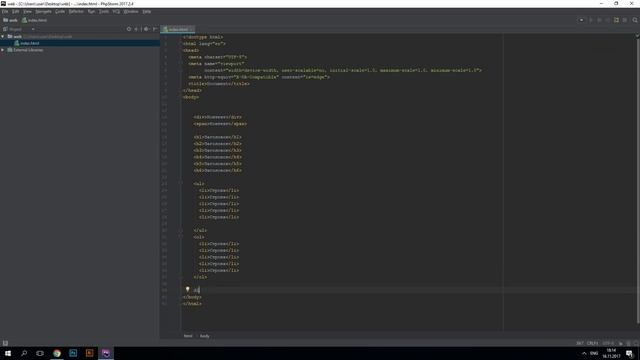
Task: Open the Help menu
Action: click(147, 11)
